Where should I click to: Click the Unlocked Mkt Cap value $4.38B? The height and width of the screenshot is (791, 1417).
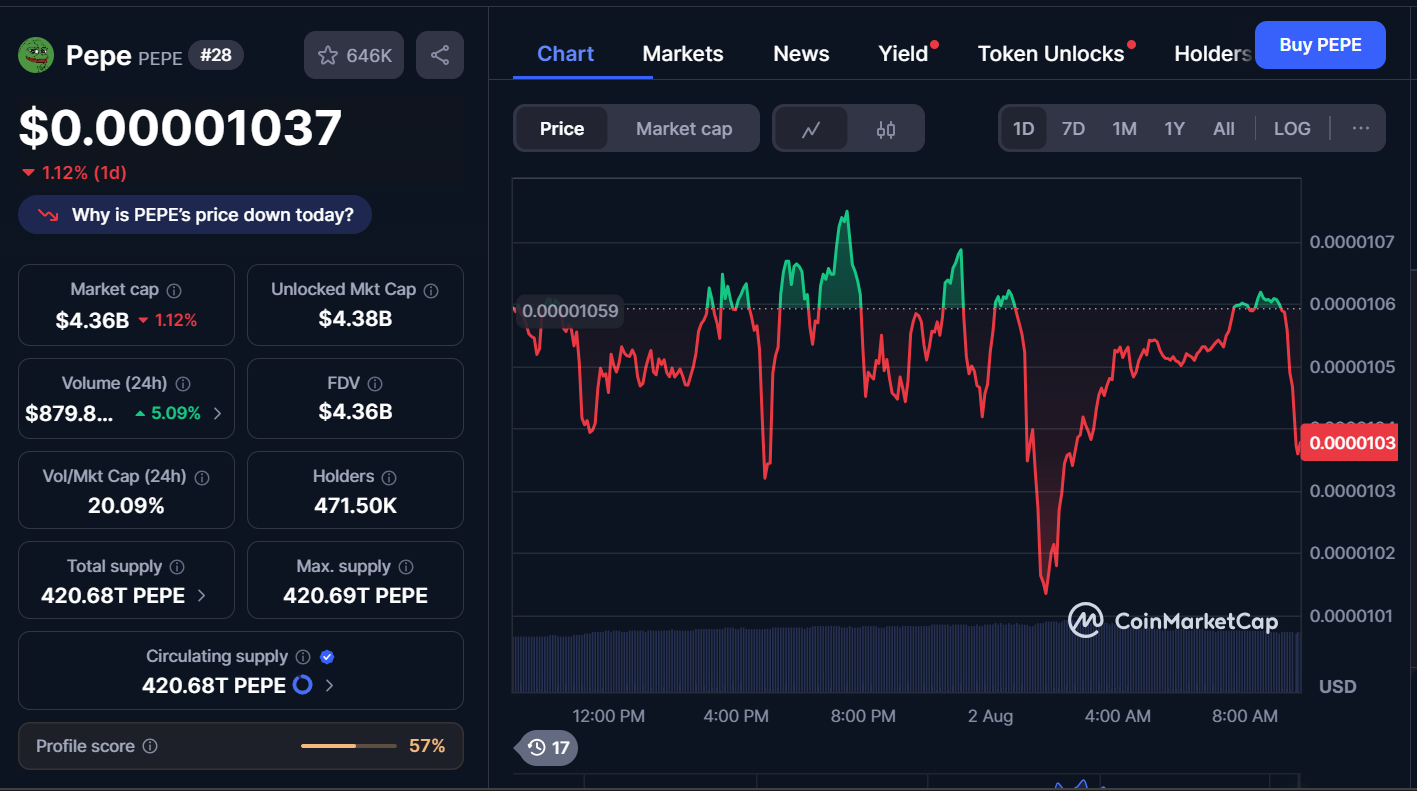pos(355,319)
